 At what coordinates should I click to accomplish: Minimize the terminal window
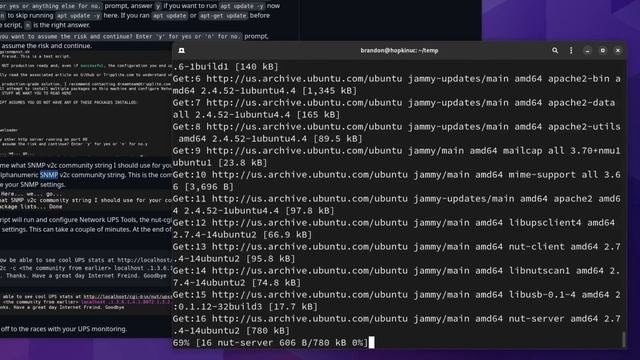pyautogui.click(x=587, y=51)
